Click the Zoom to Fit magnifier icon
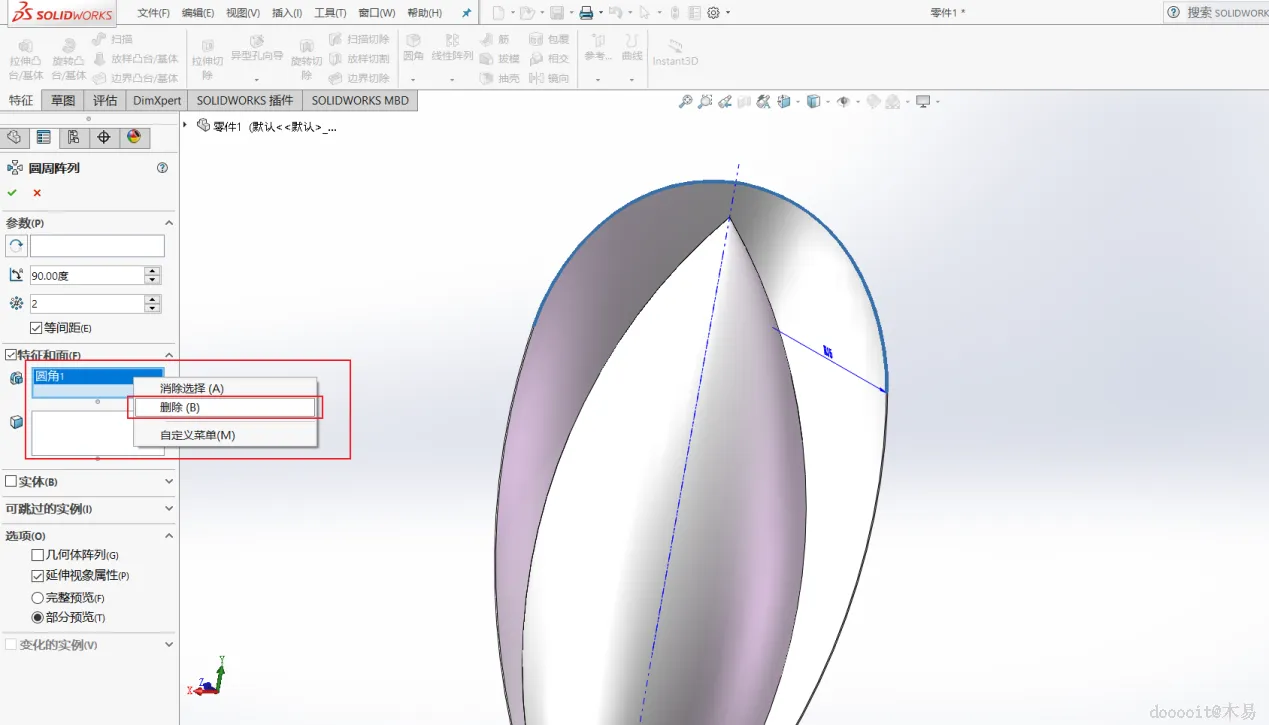The width and height of the screenshot is (1269, 725). [685, 101]
